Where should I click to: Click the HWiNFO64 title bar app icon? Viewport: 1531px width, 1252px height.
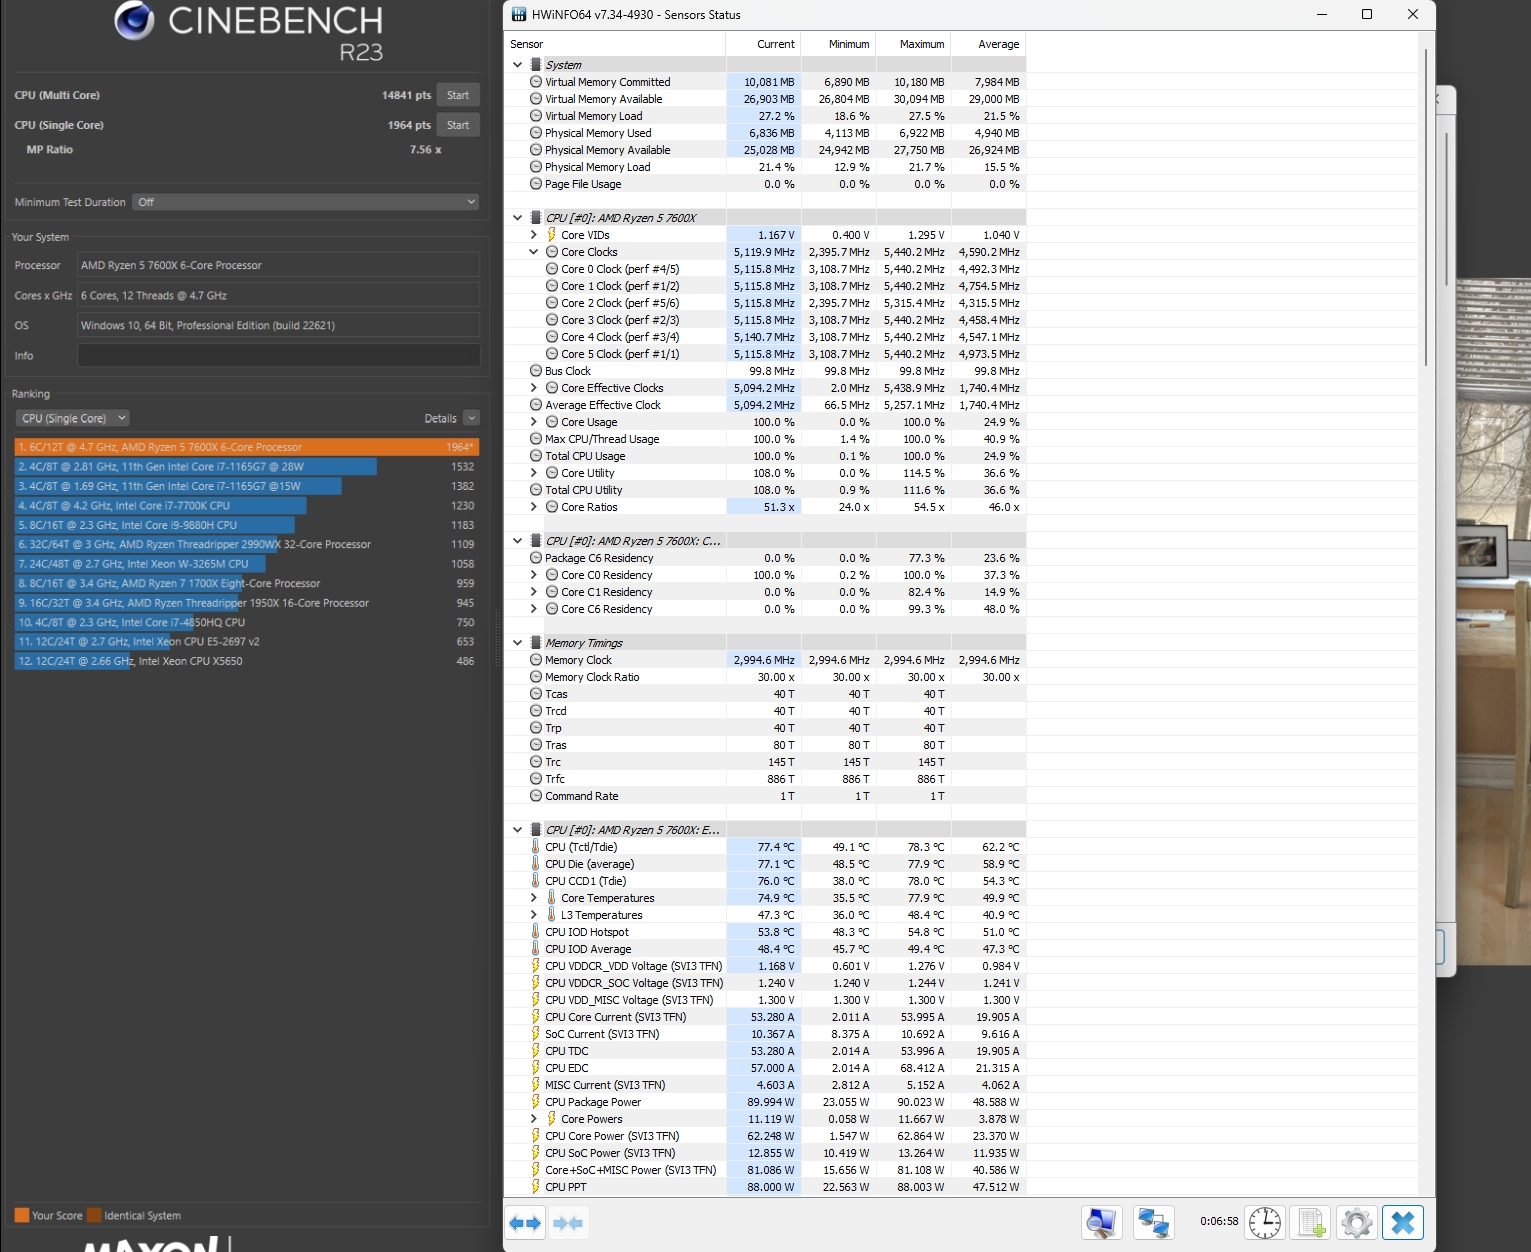tap(518, 15)
